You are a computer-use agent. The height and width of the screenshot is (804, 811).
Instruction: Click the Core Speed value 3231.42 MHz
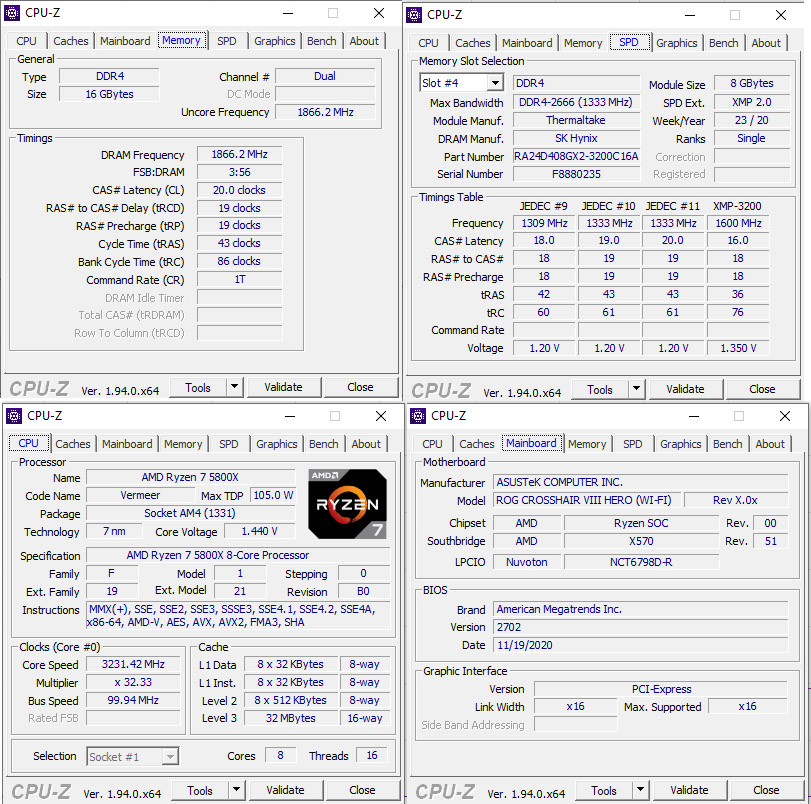133,664
